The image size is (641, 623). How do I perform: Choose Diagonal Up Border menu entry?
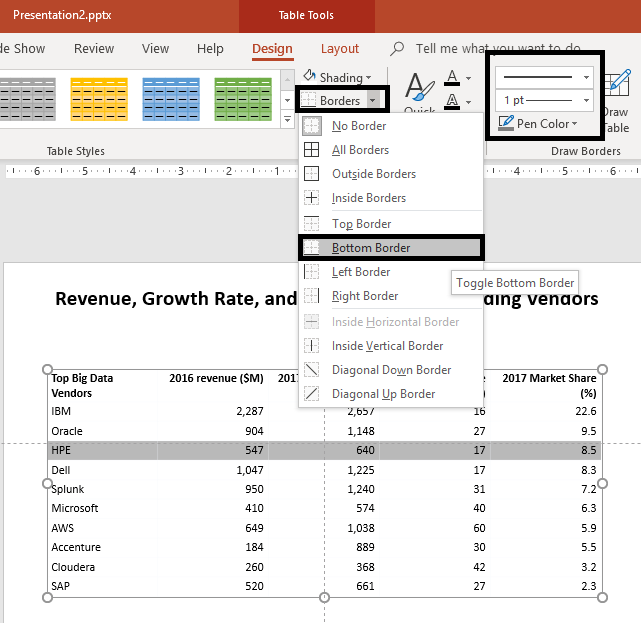click(391, 394)
